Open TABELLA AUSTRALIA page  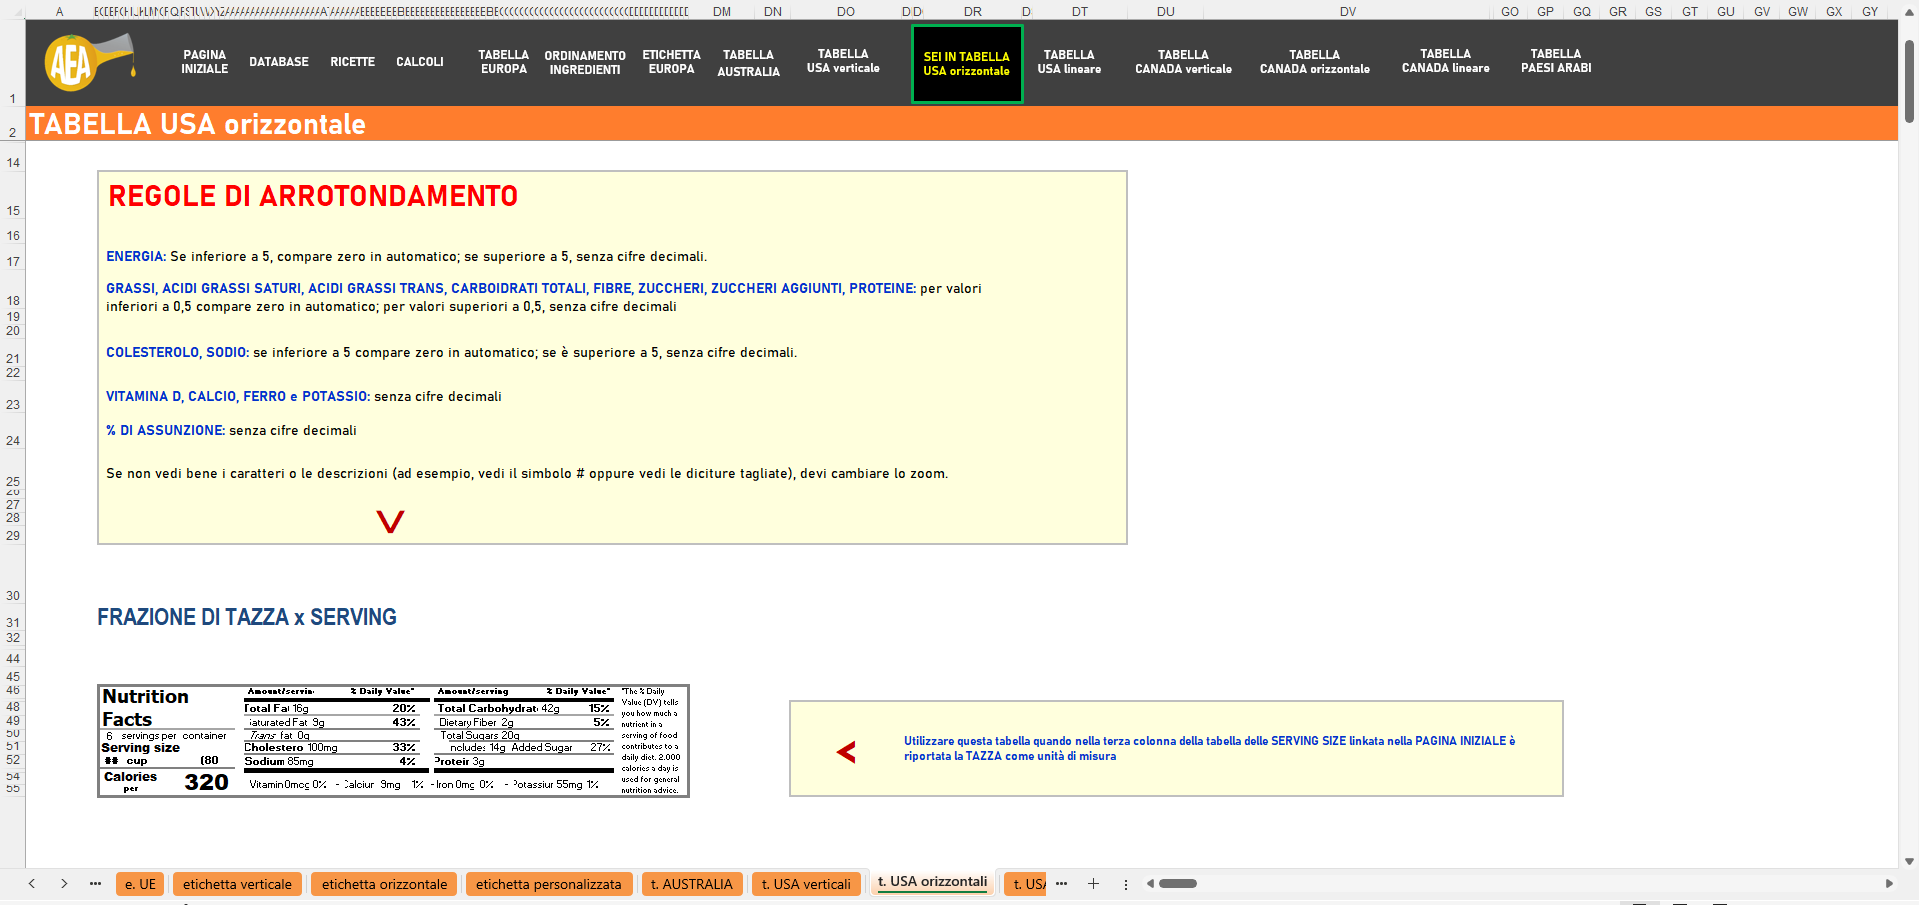[x=749, y=63]
